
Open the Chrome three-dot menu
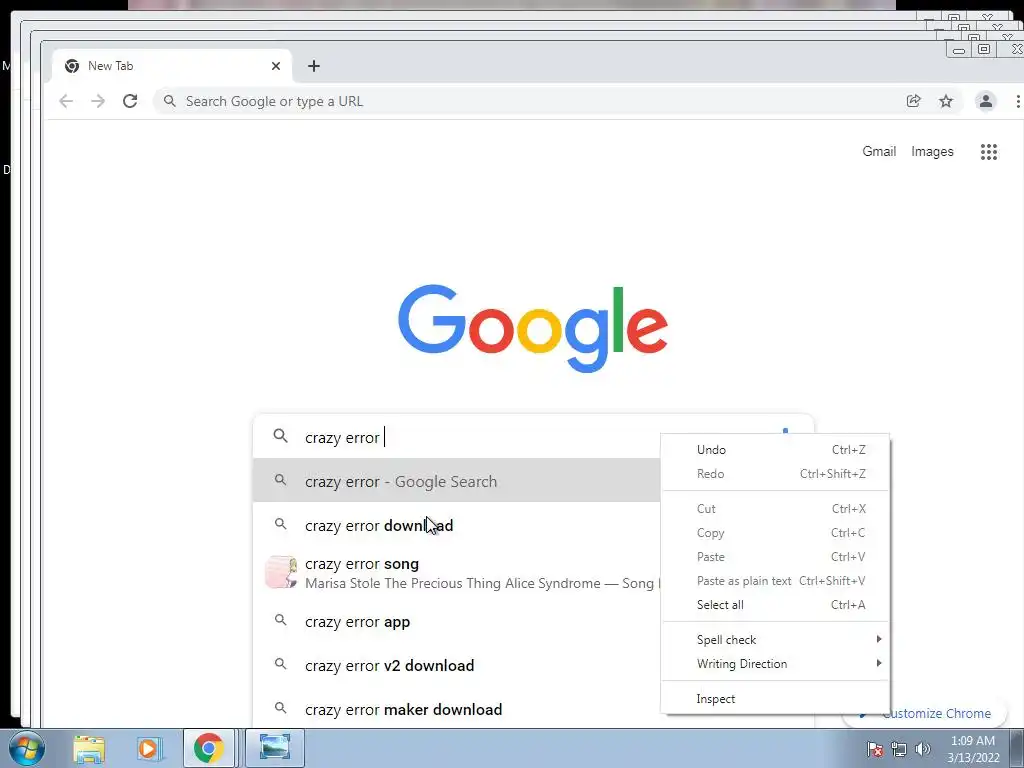[1017, 101]
